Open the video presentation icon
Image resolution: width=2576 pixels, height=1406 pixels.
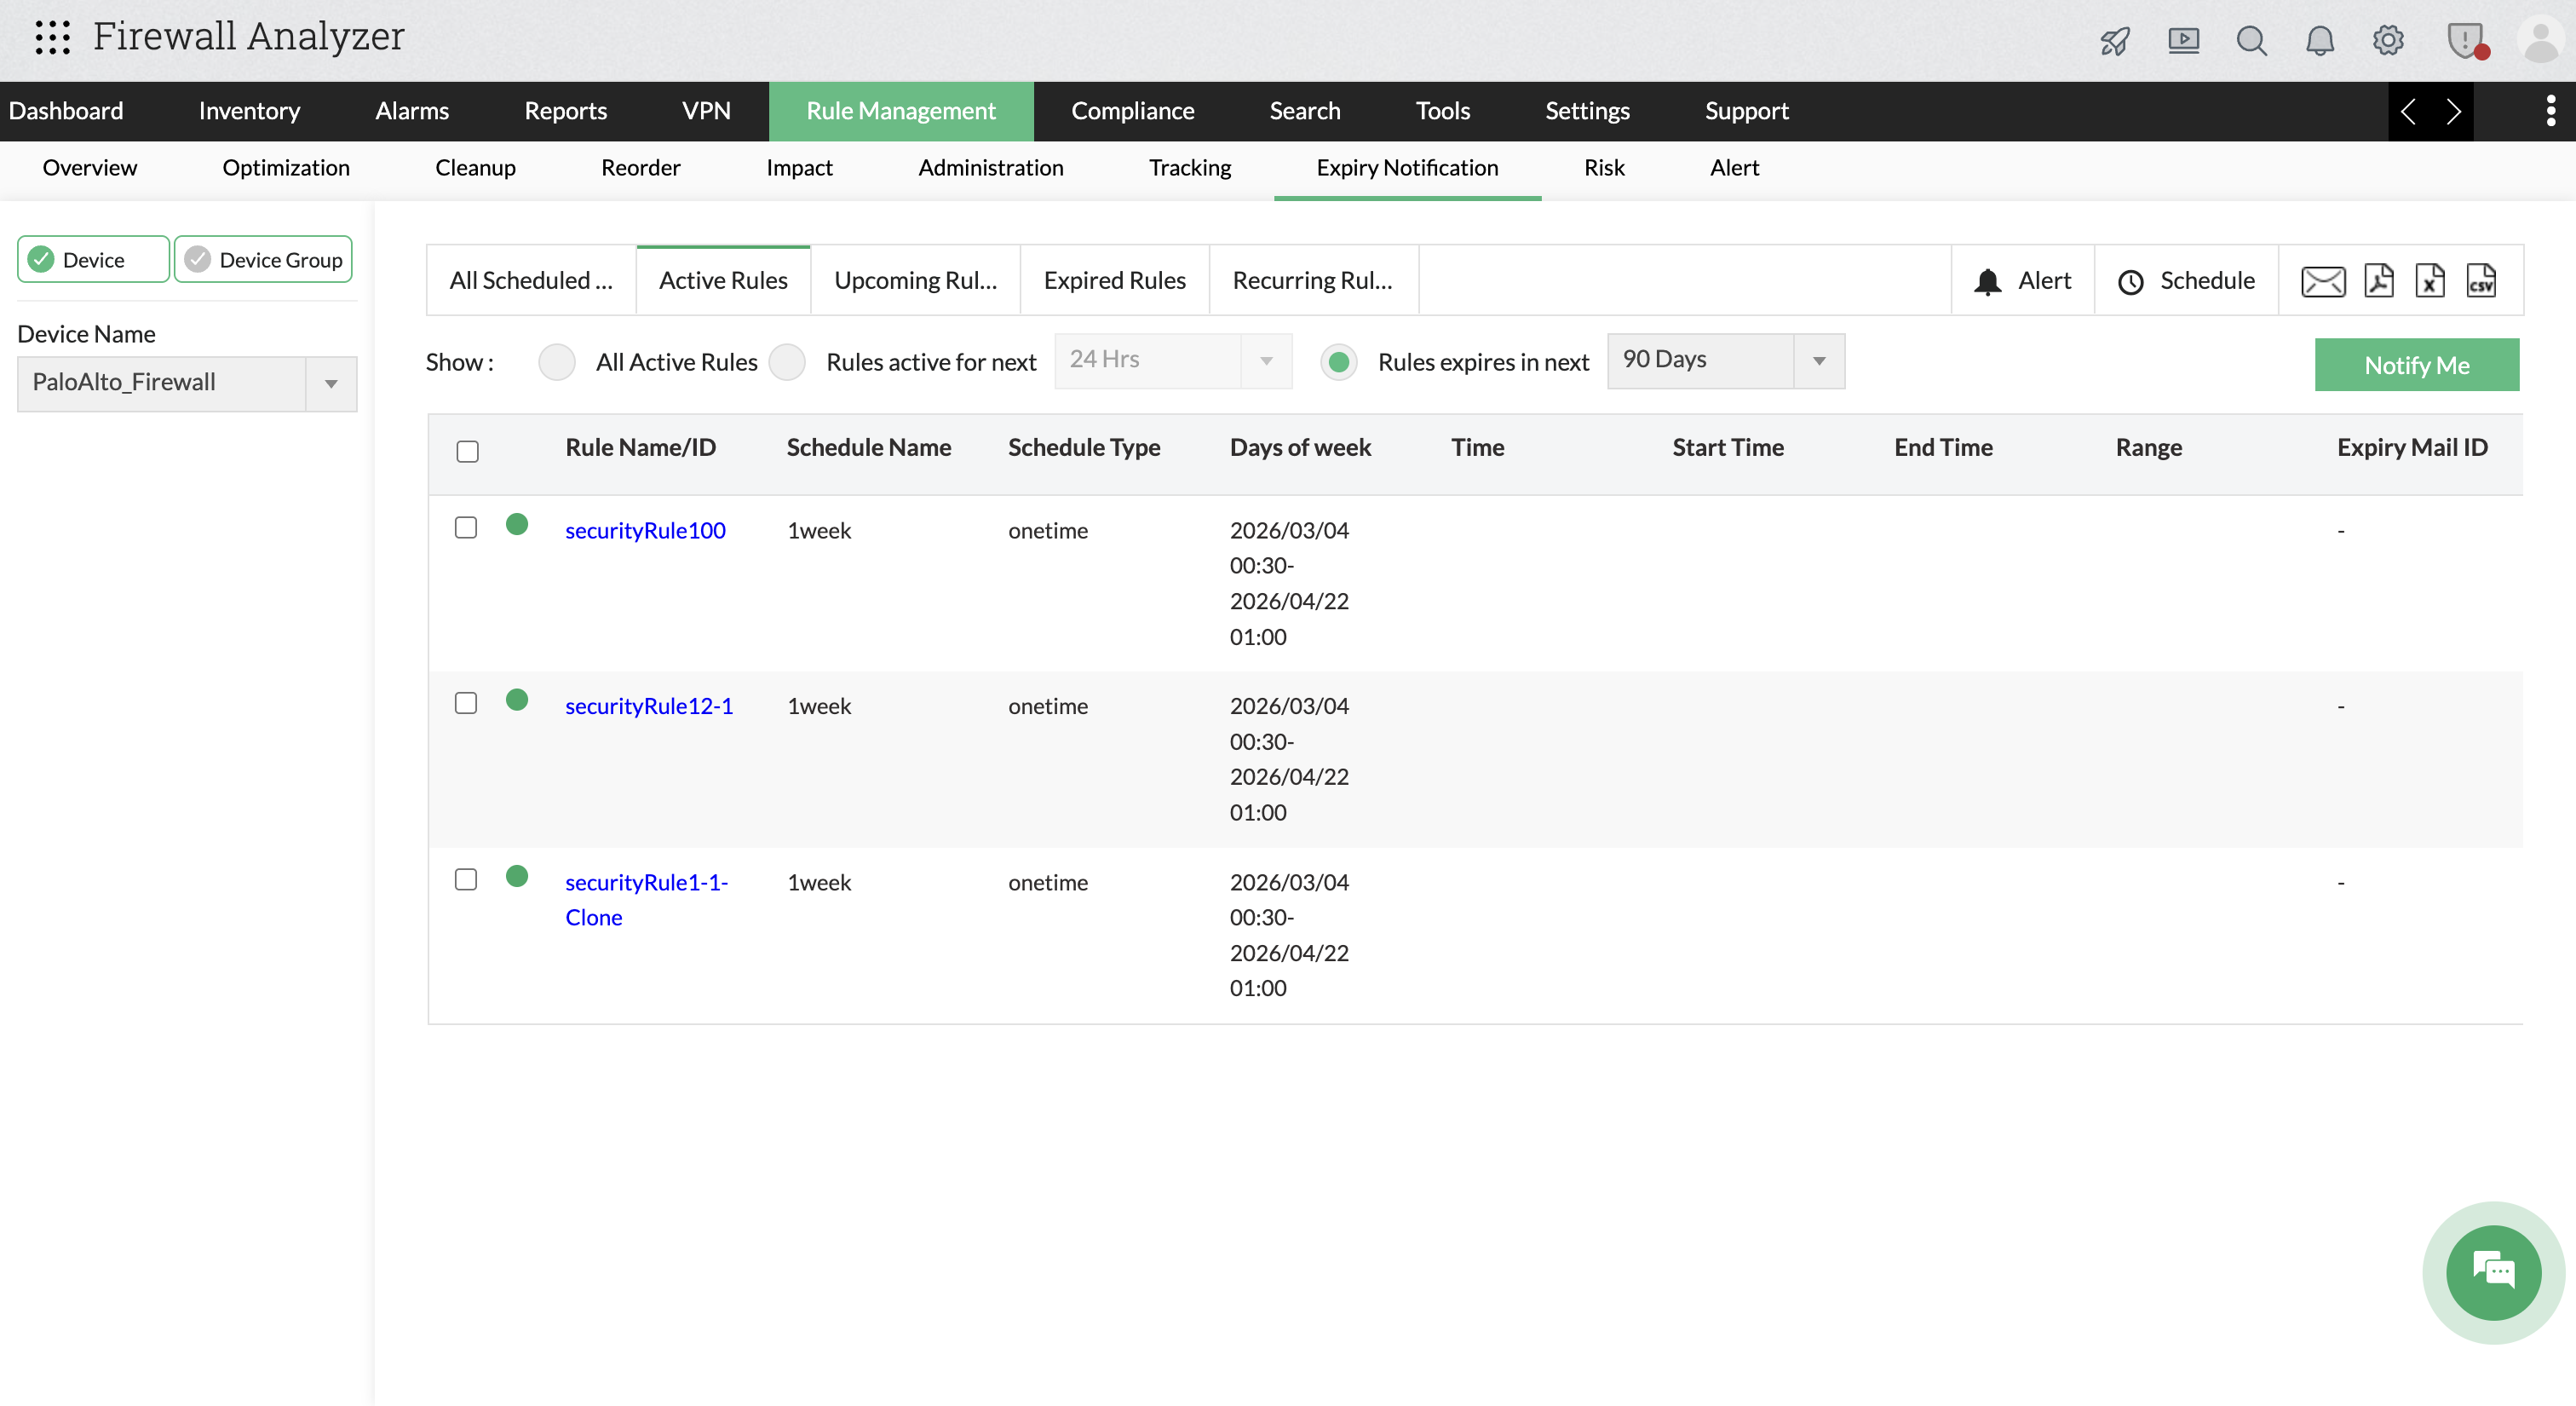pyautogui.click(x=2183, y=41)
